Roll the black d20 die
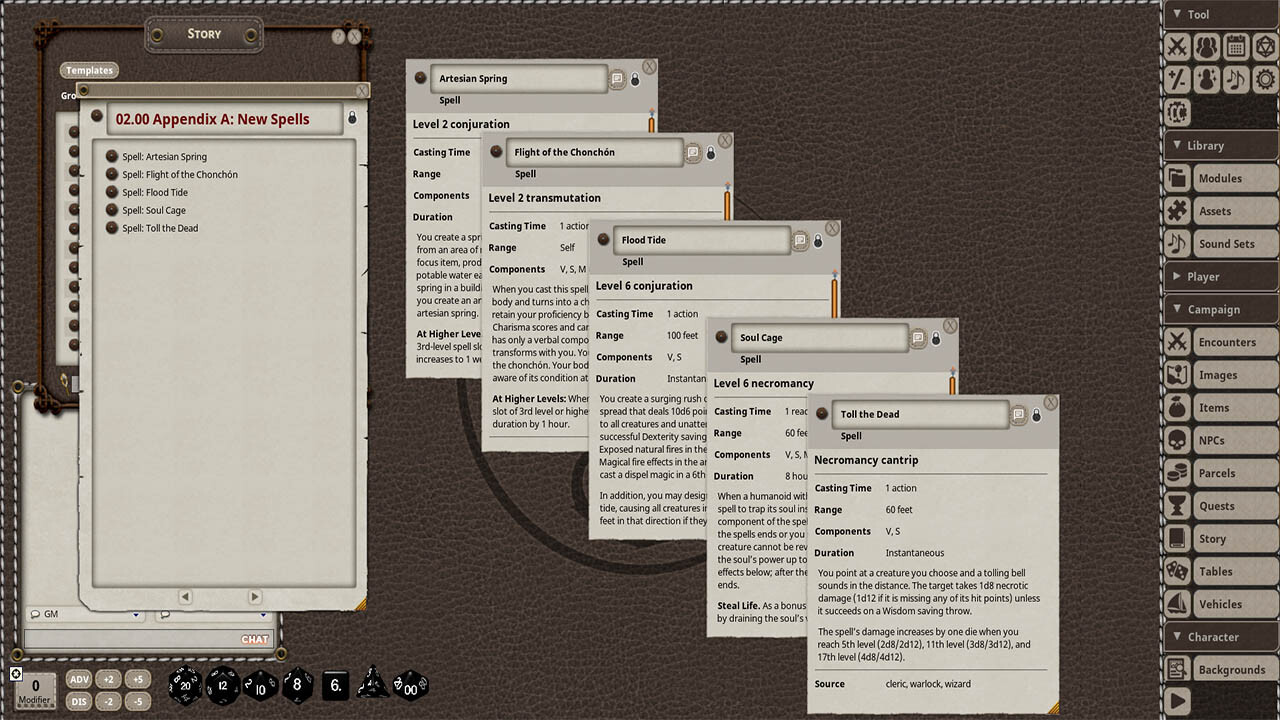The width and height of the screenshot is (1280, 720). click(187, 686)
